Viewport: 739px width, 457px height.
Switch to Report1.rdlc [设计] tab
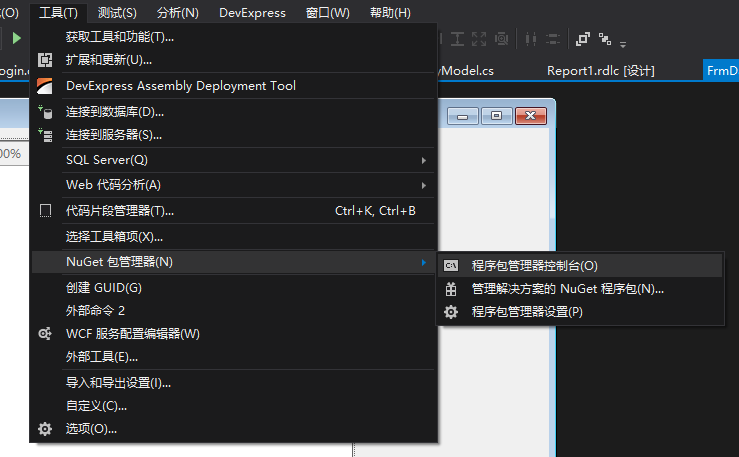click(600, 71)
